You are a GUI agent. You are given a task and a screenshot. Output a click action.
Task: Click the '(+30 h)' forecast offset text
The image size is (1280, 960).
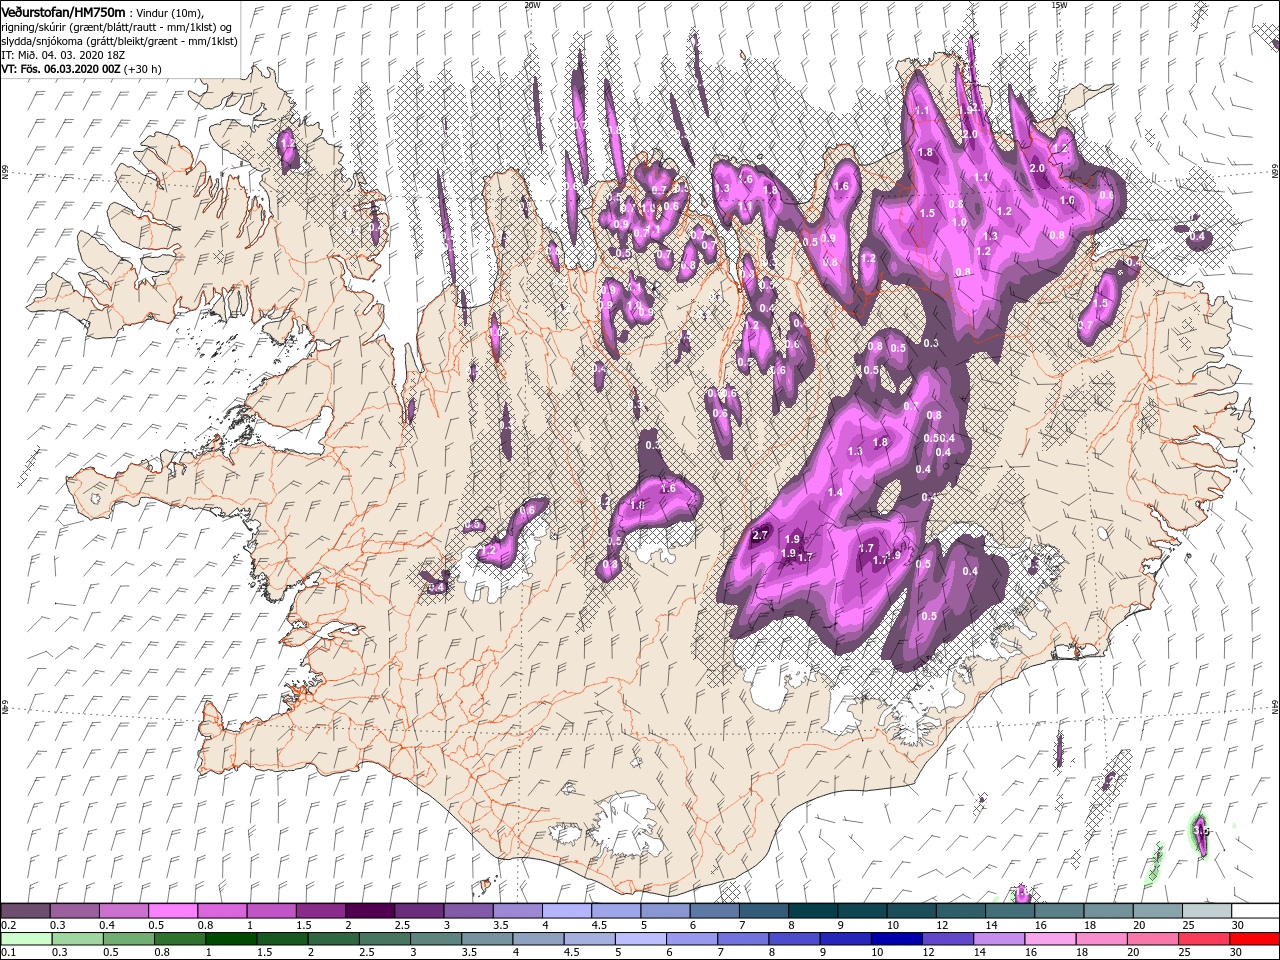143,69
